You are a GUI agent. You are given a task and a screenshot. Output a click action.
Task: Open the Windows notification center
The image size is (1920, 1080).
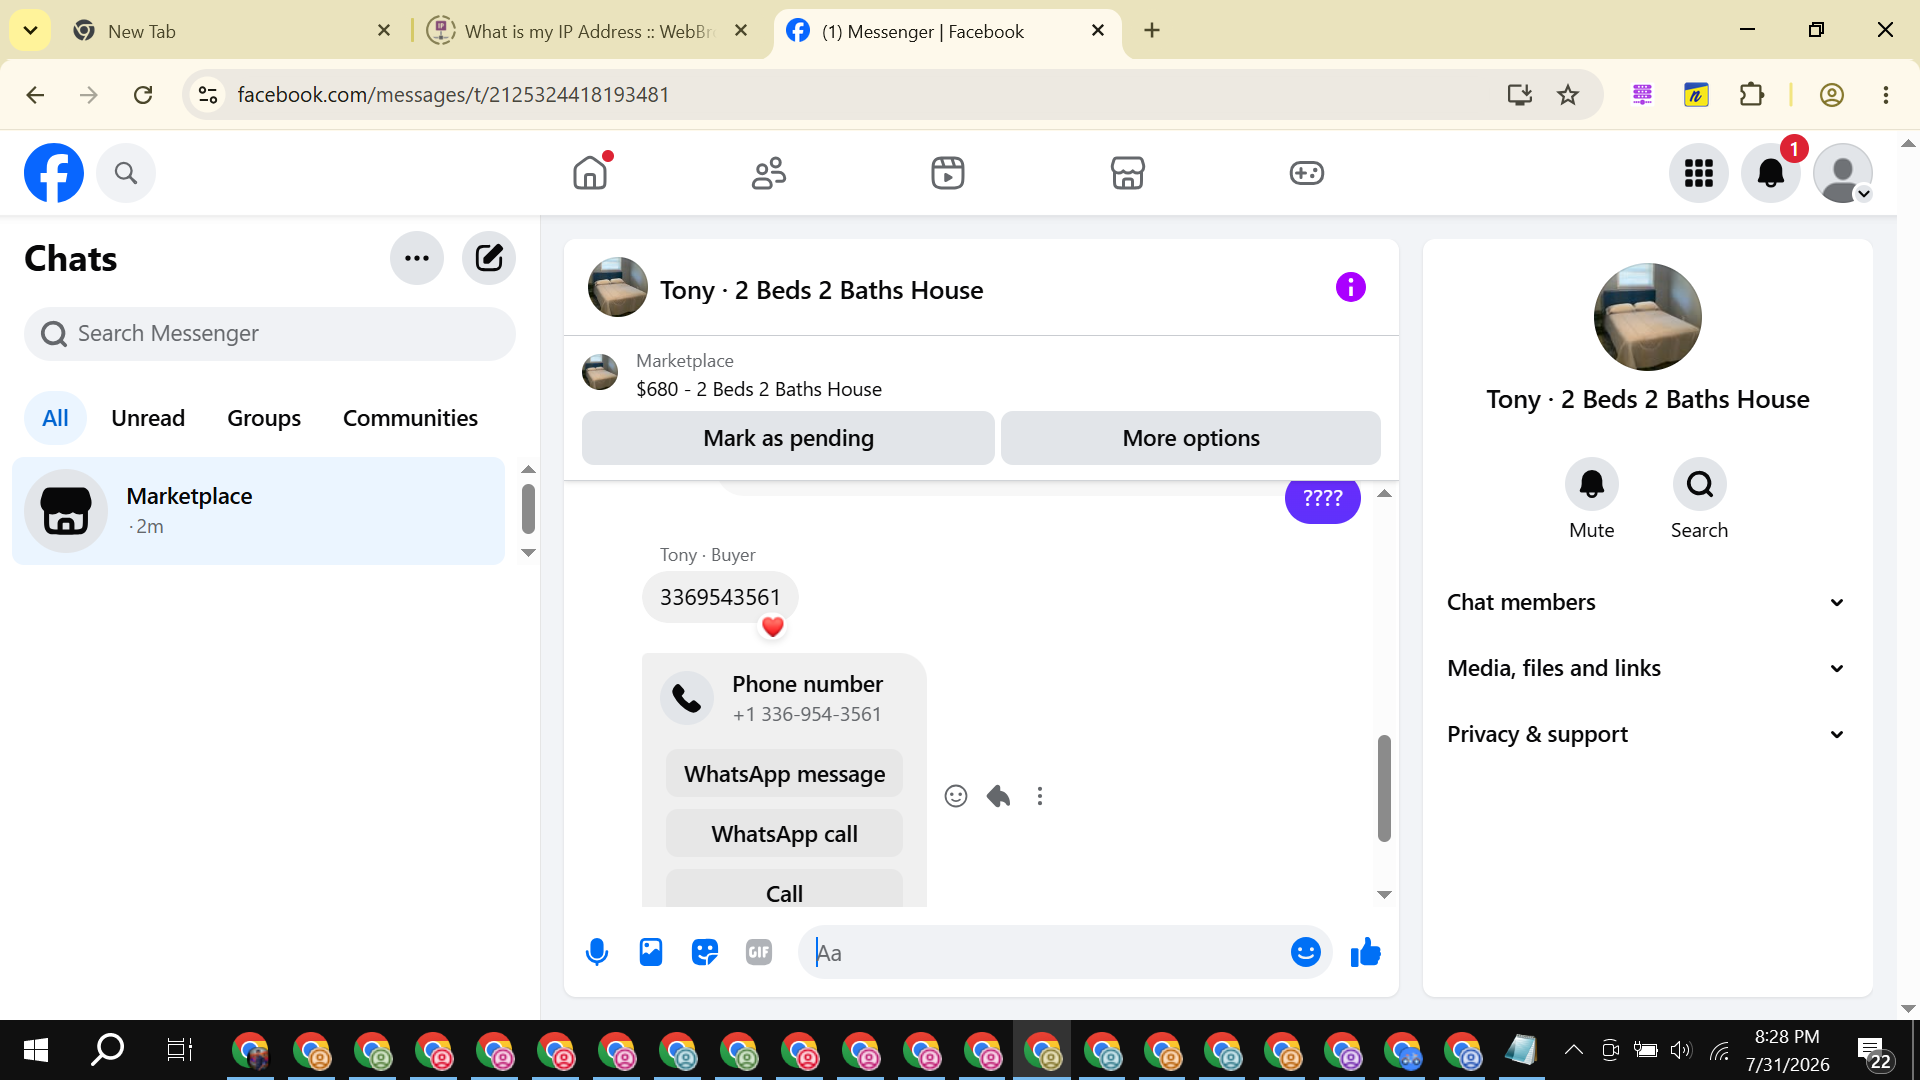[x=1875, y=1052]
